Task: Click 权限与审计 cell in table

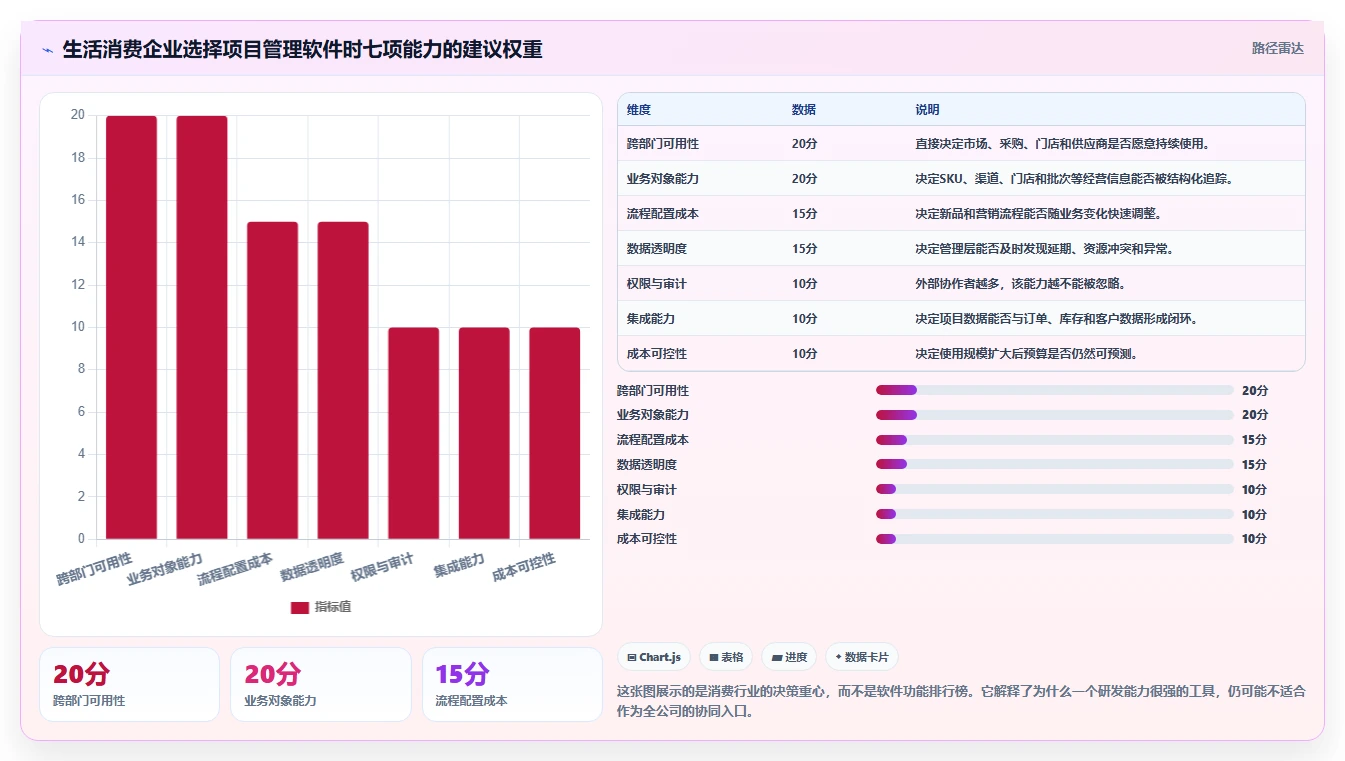Action: click(x=657, y=284)
